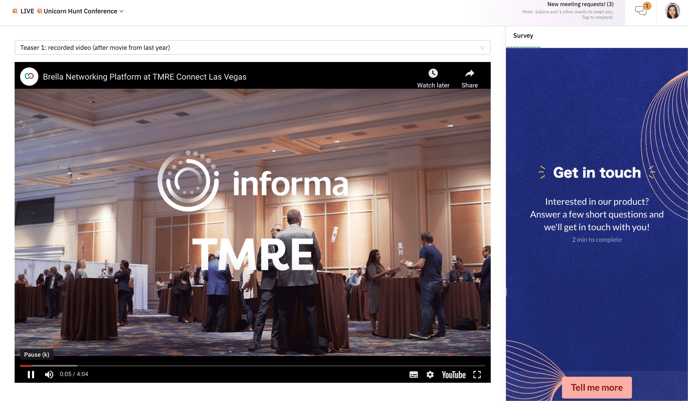Open video settings gear icon
Screen dimensions: 688x401
pyautogui.click(x=430, y=375)
